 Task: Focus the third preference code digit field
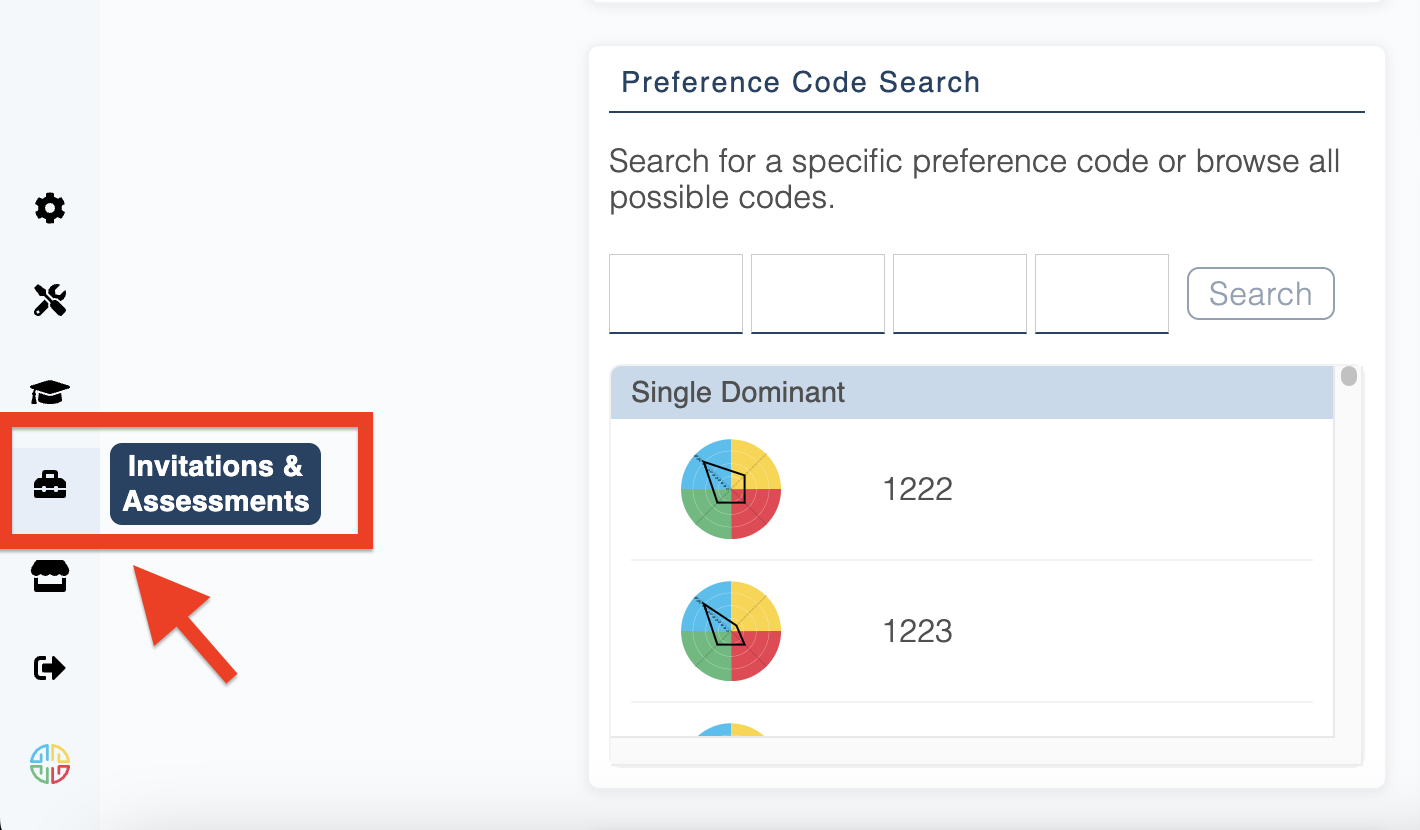960,293
